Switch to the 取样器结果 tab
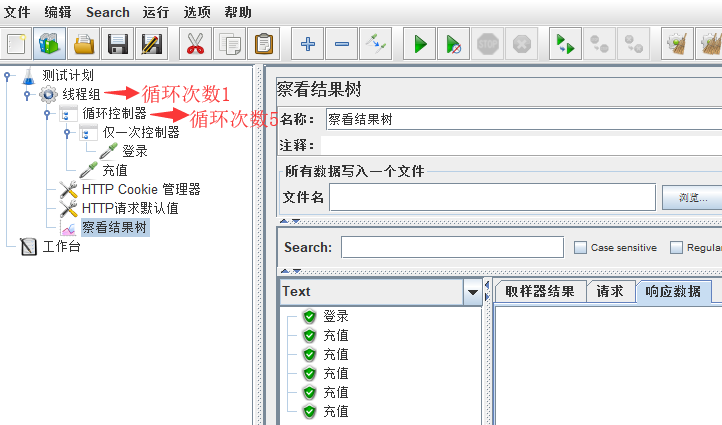722x425 pixels. [539, 292]
